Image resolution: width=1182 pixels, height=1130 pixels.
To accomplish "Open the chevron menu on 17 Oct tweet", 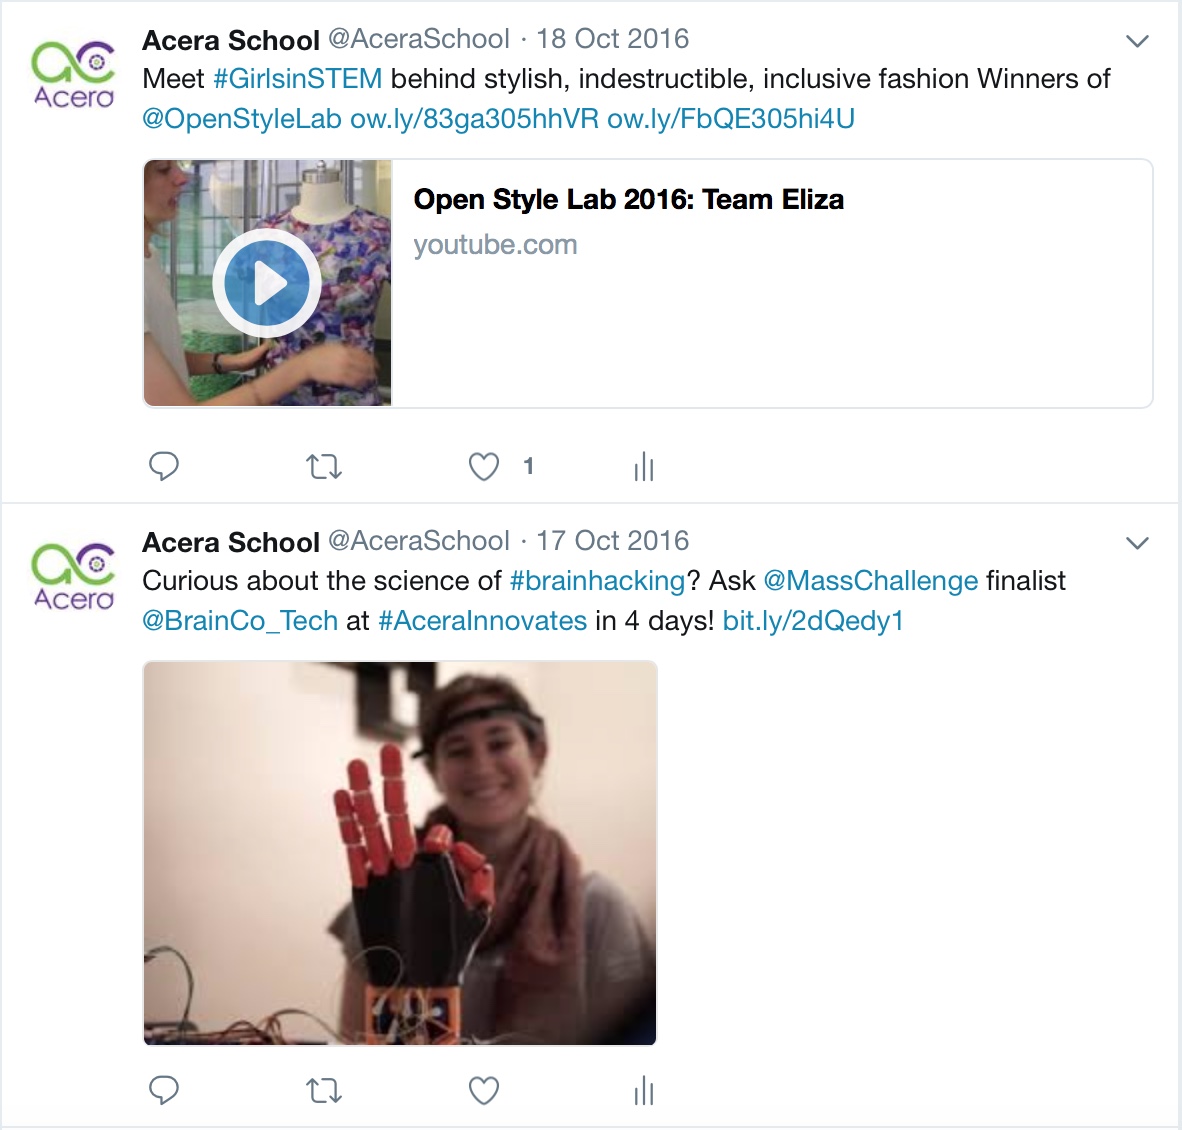I will pos(1137,543).
